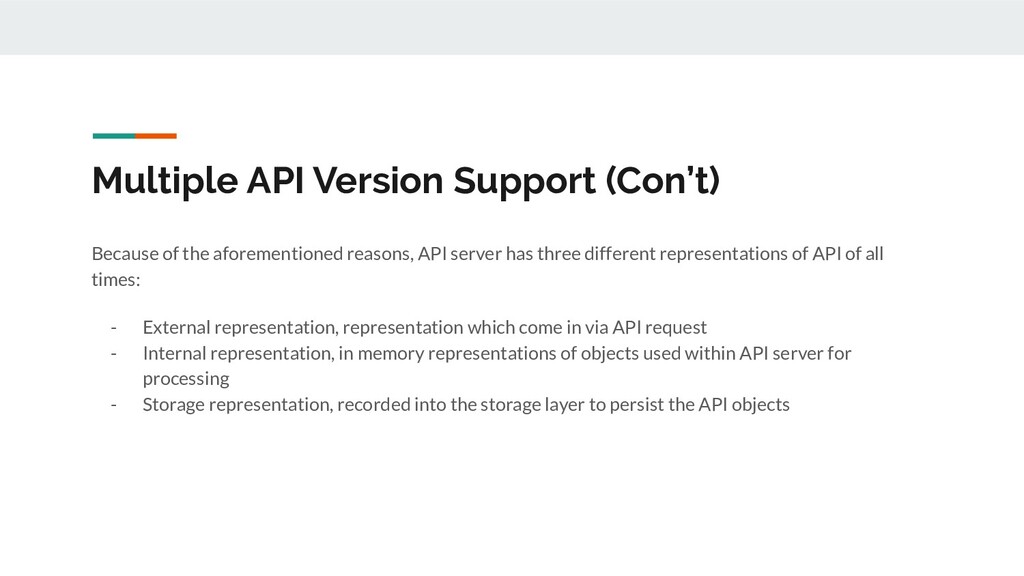Click the 'Storage representation' bullet text
The width and height of the screenshot is (1024, 576).
(466, 404)
